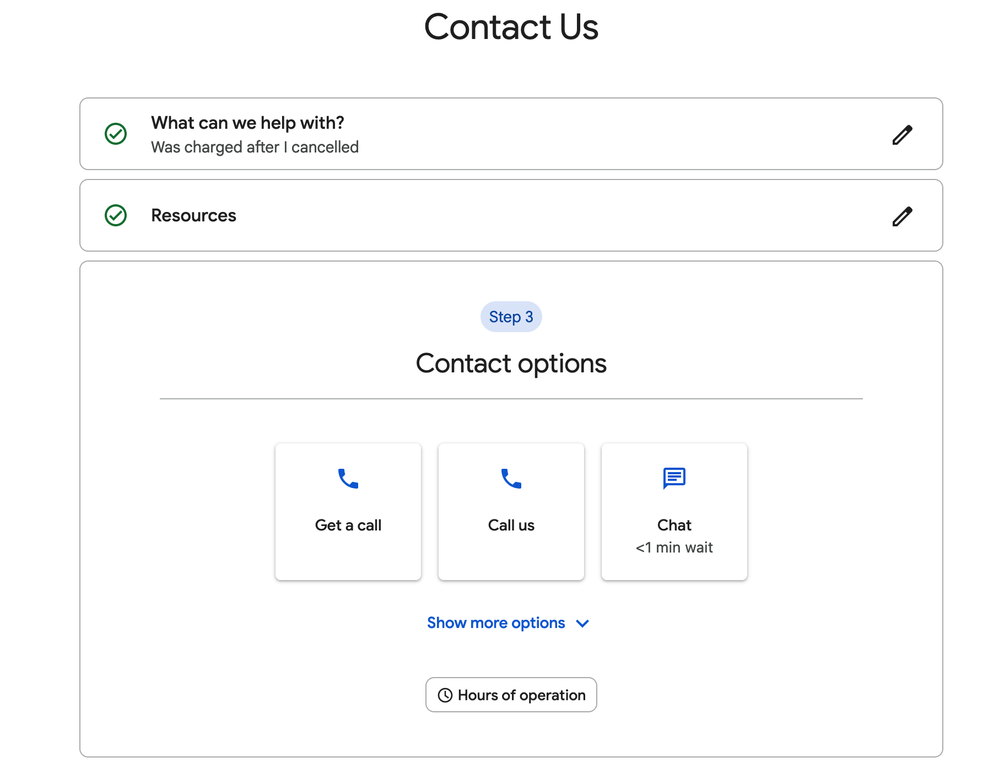Viewport: 999px width, 775px height.
Task: Expand the Resources section header
Action: click(194, 216)
